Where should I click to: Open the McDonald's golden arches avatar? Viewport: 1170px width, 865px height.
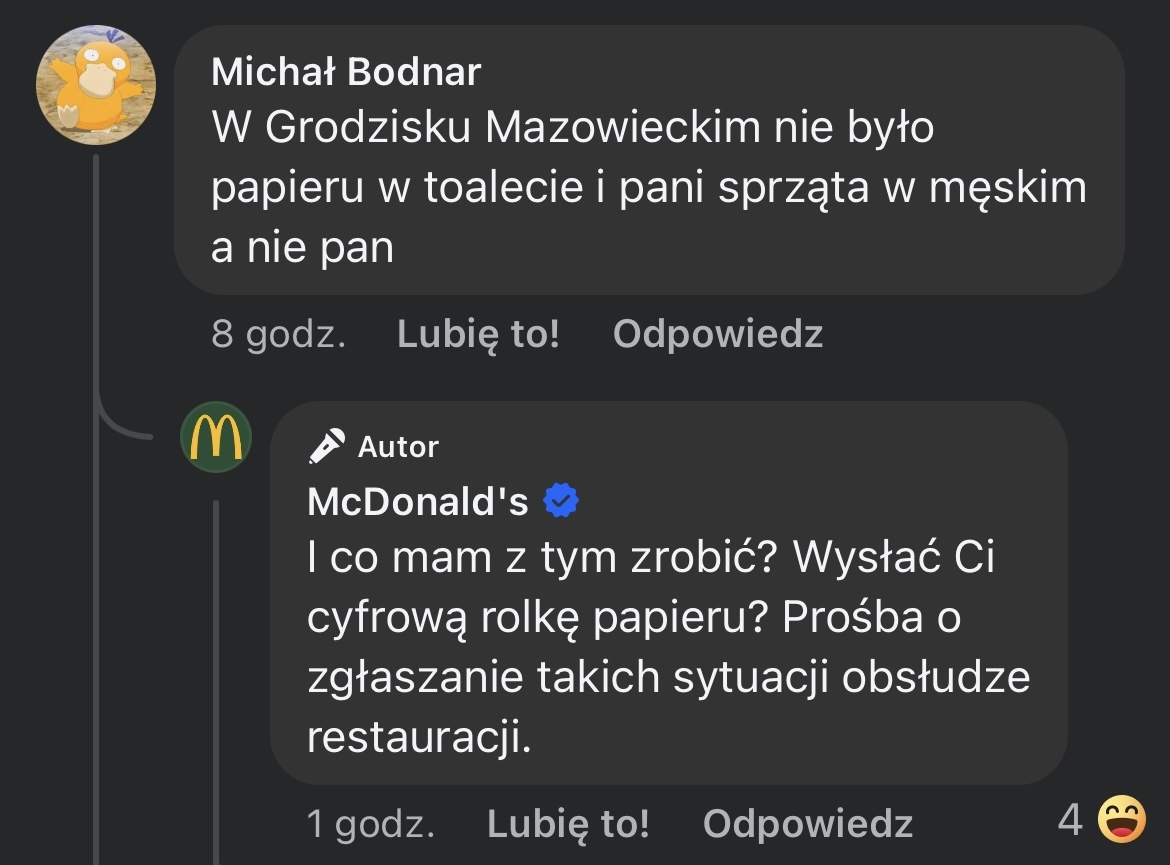[x=216, y=437]
